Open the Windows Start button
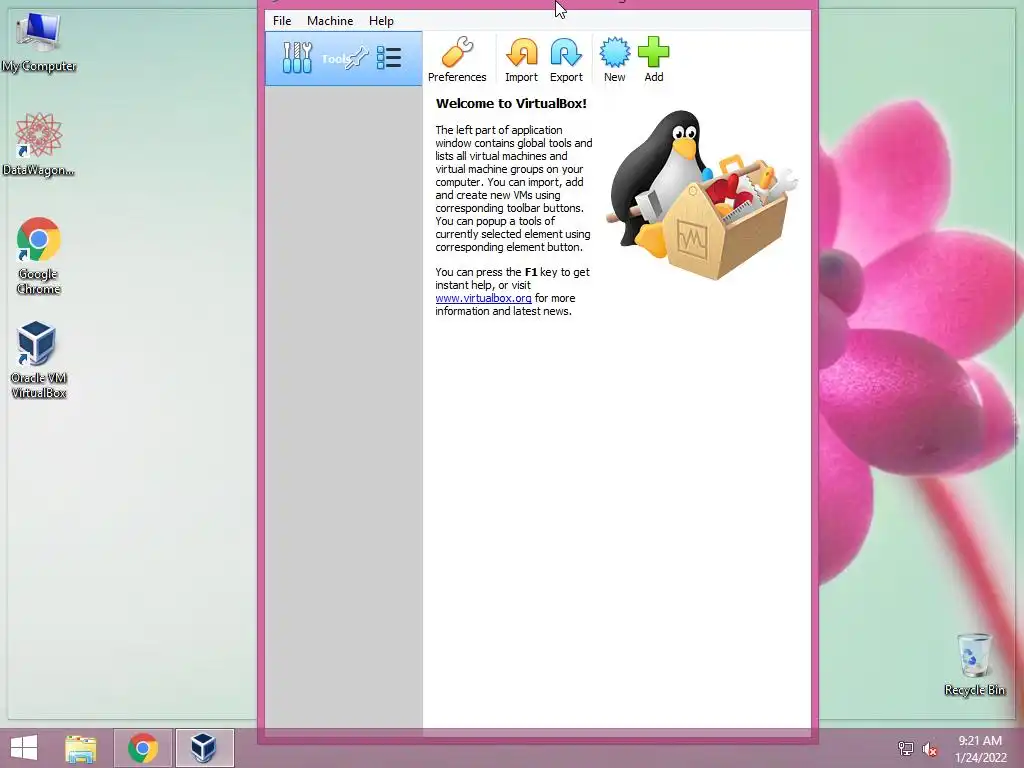Image resolution: width=1024 pixels, height=768 pixels. [24, 748]
